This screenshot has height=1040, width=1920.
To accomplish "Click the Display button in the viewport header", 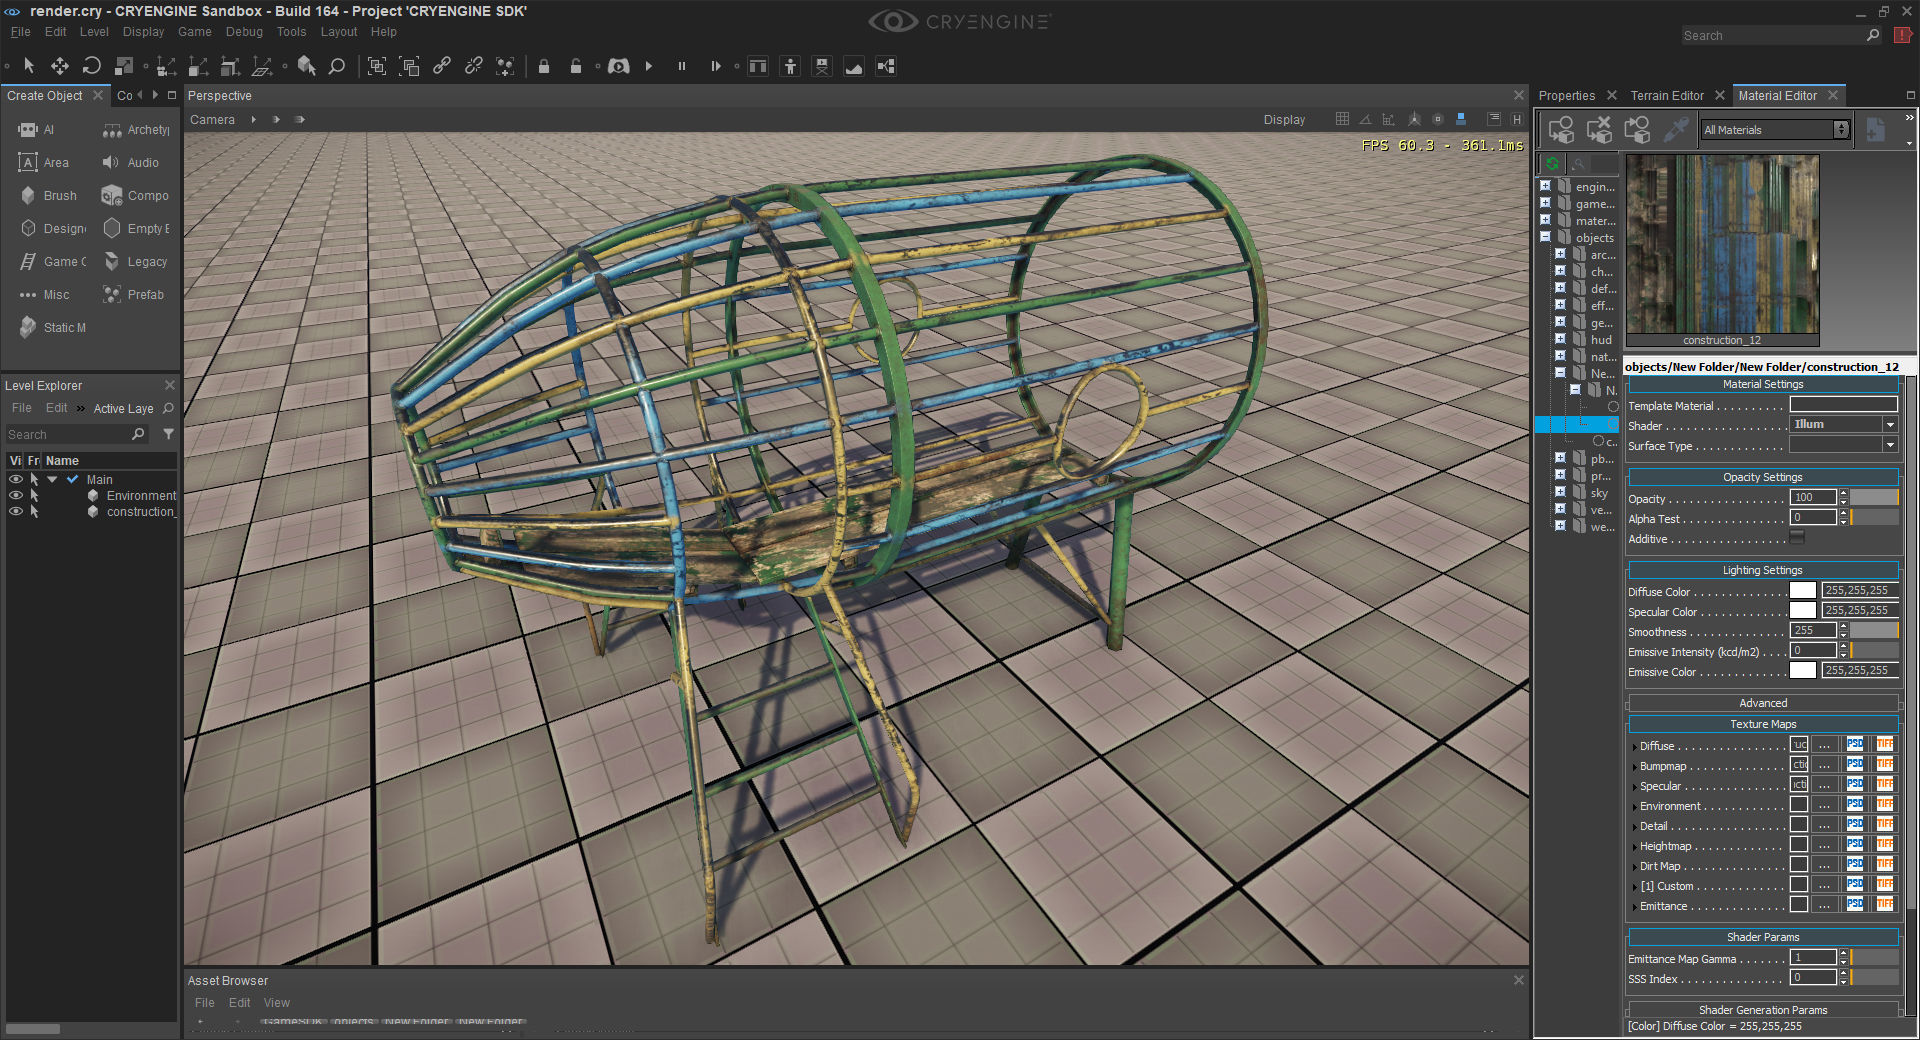I will pos(1284,120).
